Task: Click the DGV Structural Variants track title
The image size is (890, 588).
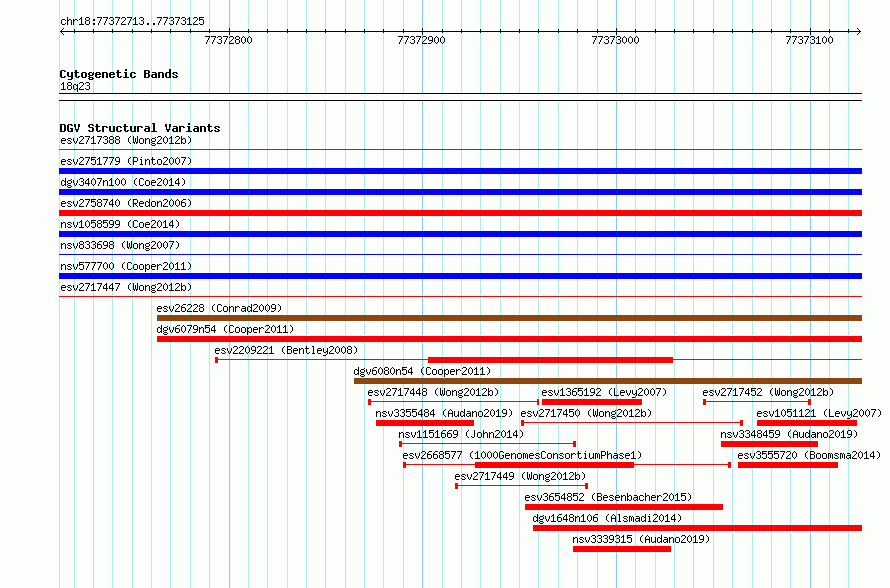Action: point(140,128)
